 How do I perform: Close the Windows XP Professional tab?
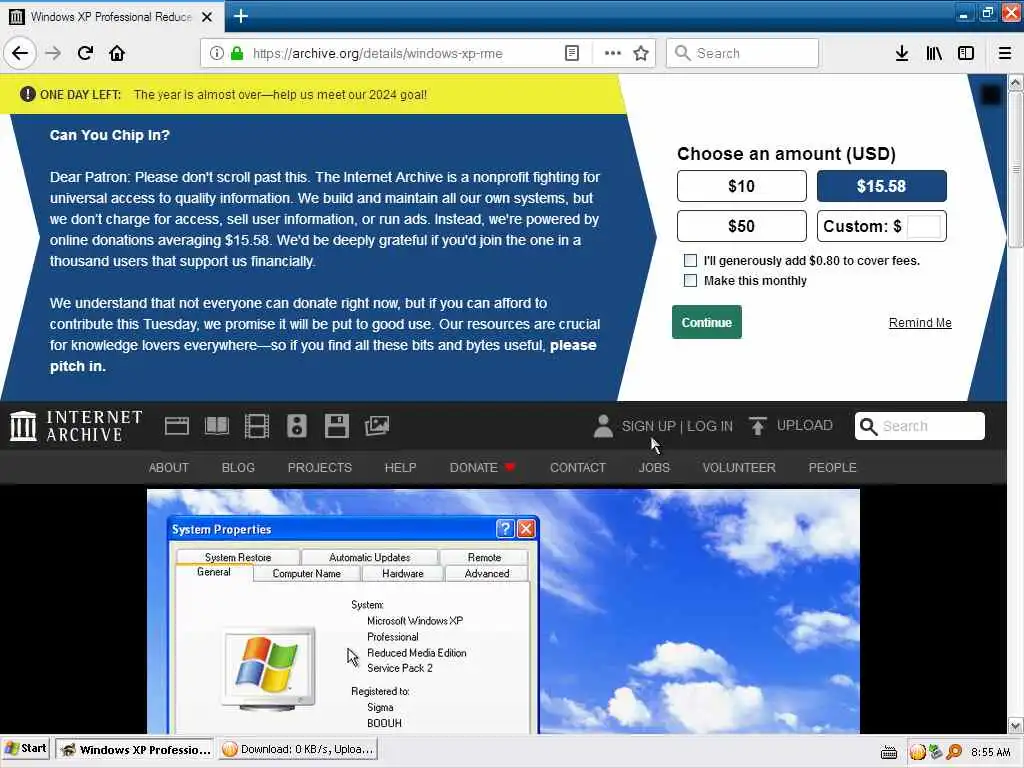coord(207,17)
